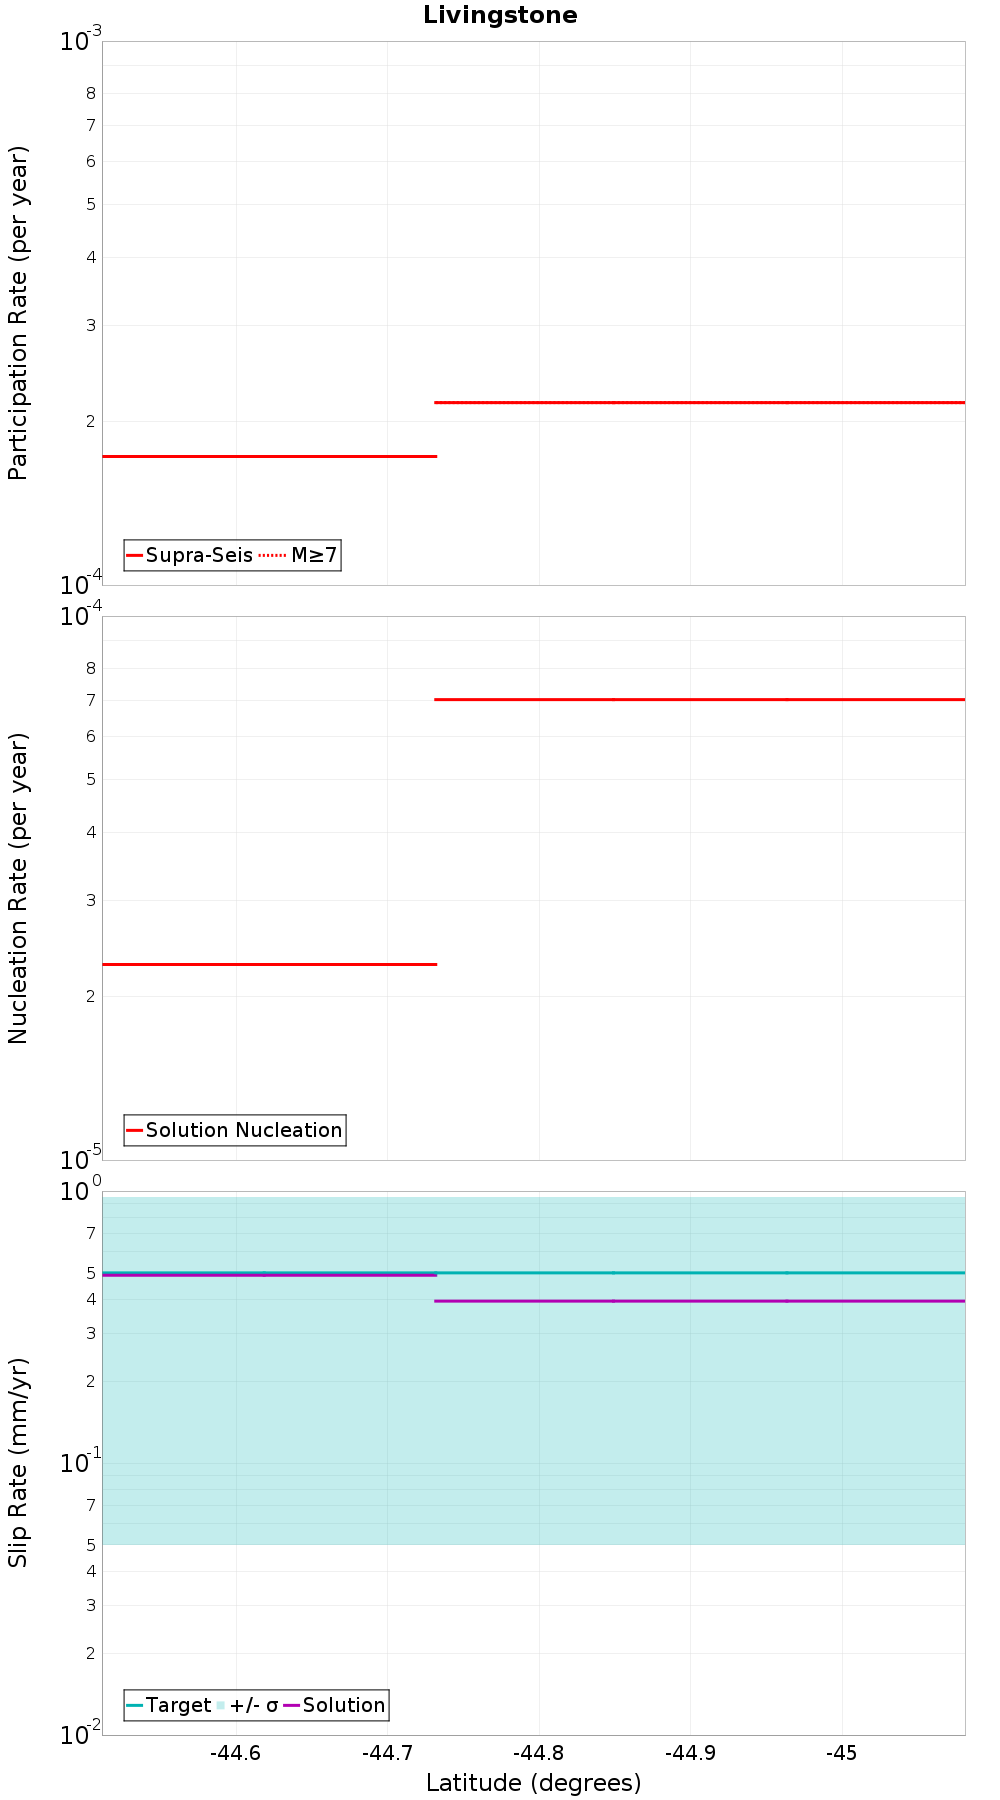Click the -44.6 latitude tick label
This screenshot has height=1800, width=1000.
236,1753
